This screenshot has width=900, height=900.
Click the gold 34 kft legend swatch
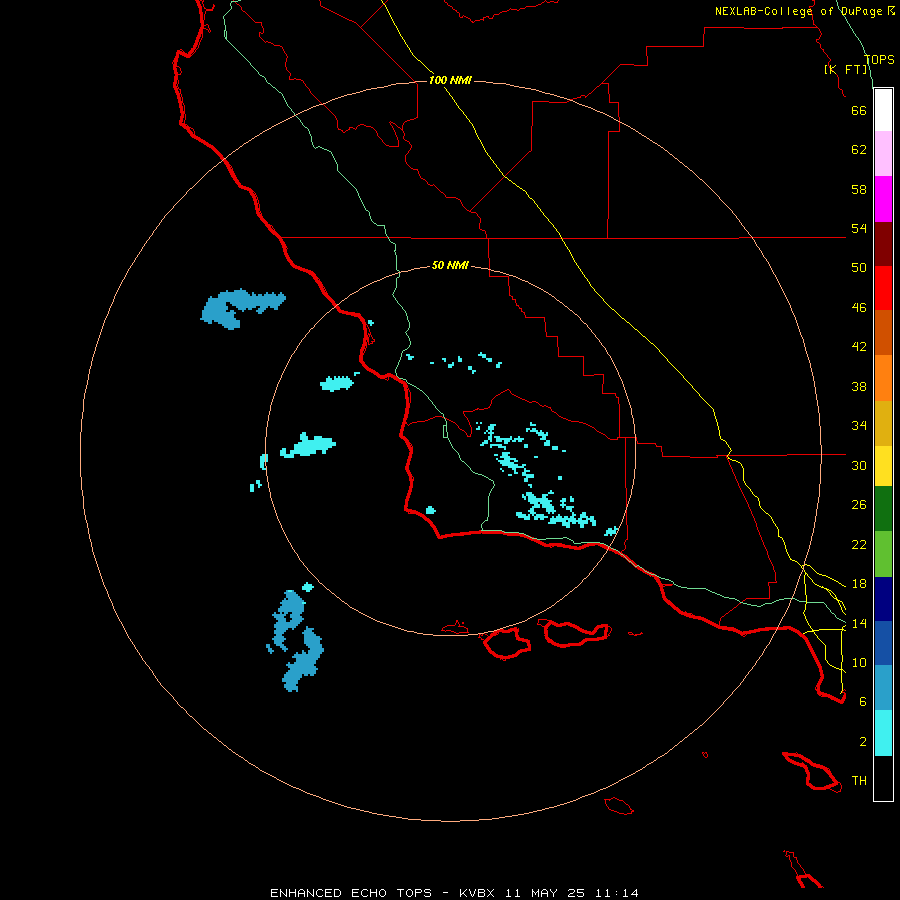(x=883, y=423)
